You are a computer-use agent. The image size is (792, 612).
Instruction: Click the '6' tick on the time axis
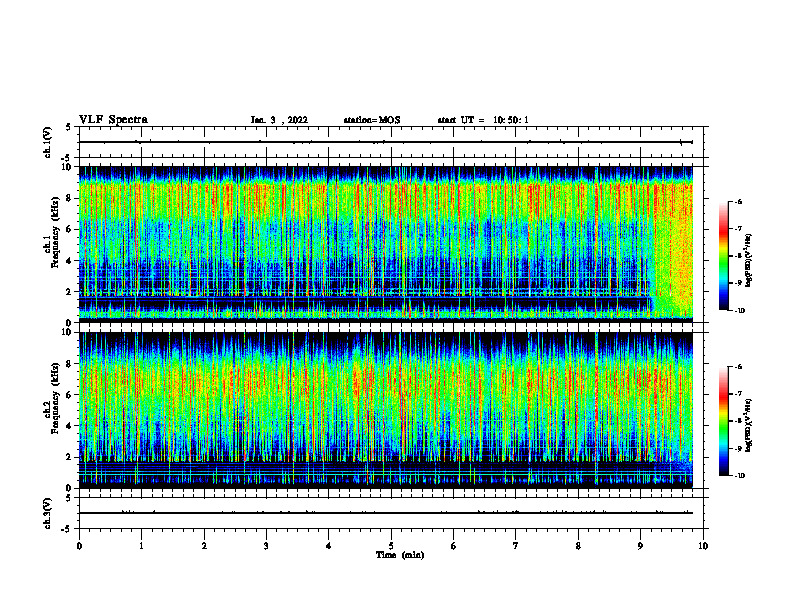(x=454, y=546)
